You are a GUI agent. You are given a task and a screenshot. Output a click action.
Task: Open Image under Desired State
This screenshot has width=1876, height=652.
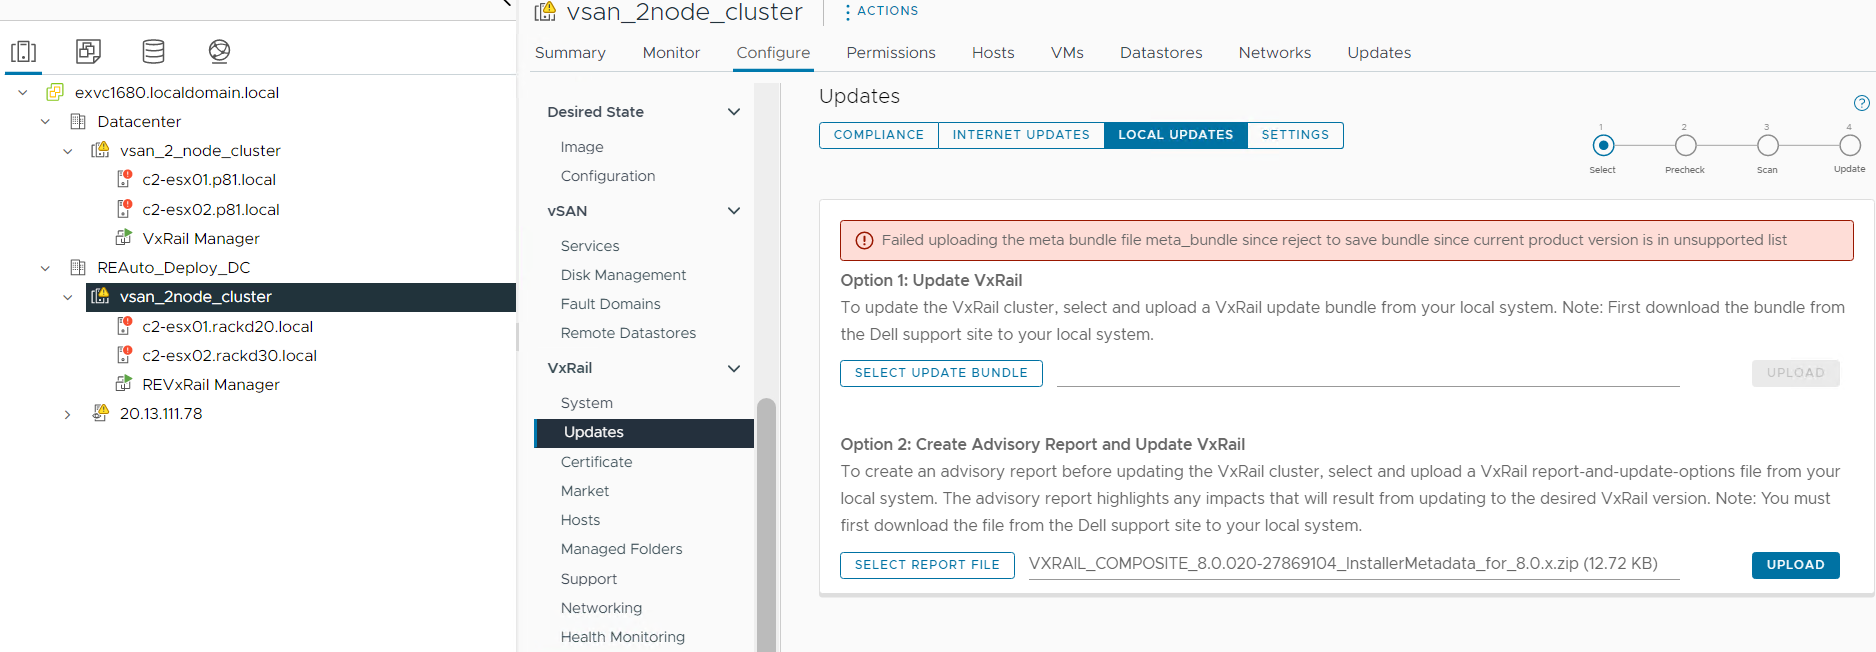pos(582,147)
